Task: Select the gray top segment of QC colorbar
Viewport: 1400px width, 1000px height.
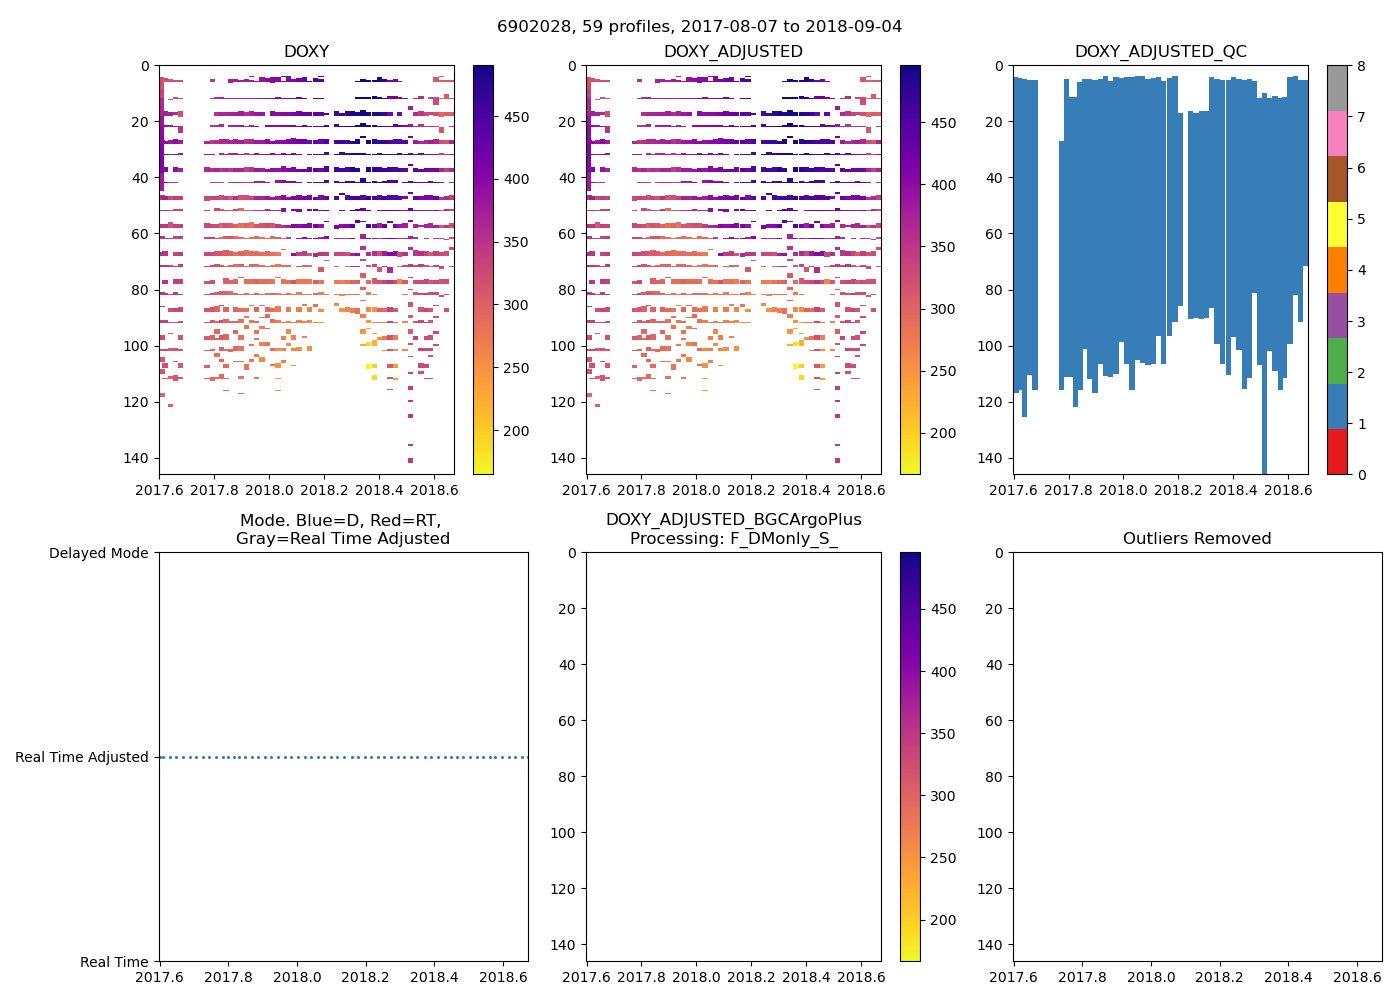Action: point(1337,88)
